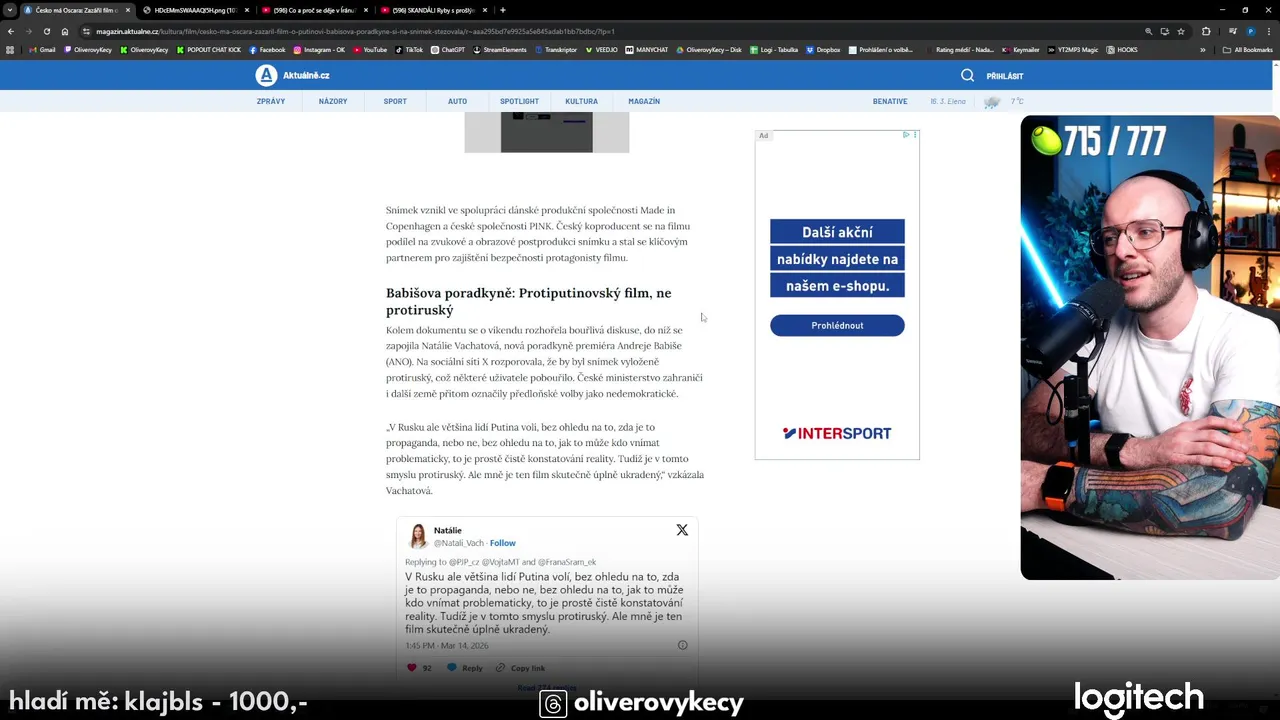
Task: Like the tweet with the heart icon
Action: pos(412,668)
